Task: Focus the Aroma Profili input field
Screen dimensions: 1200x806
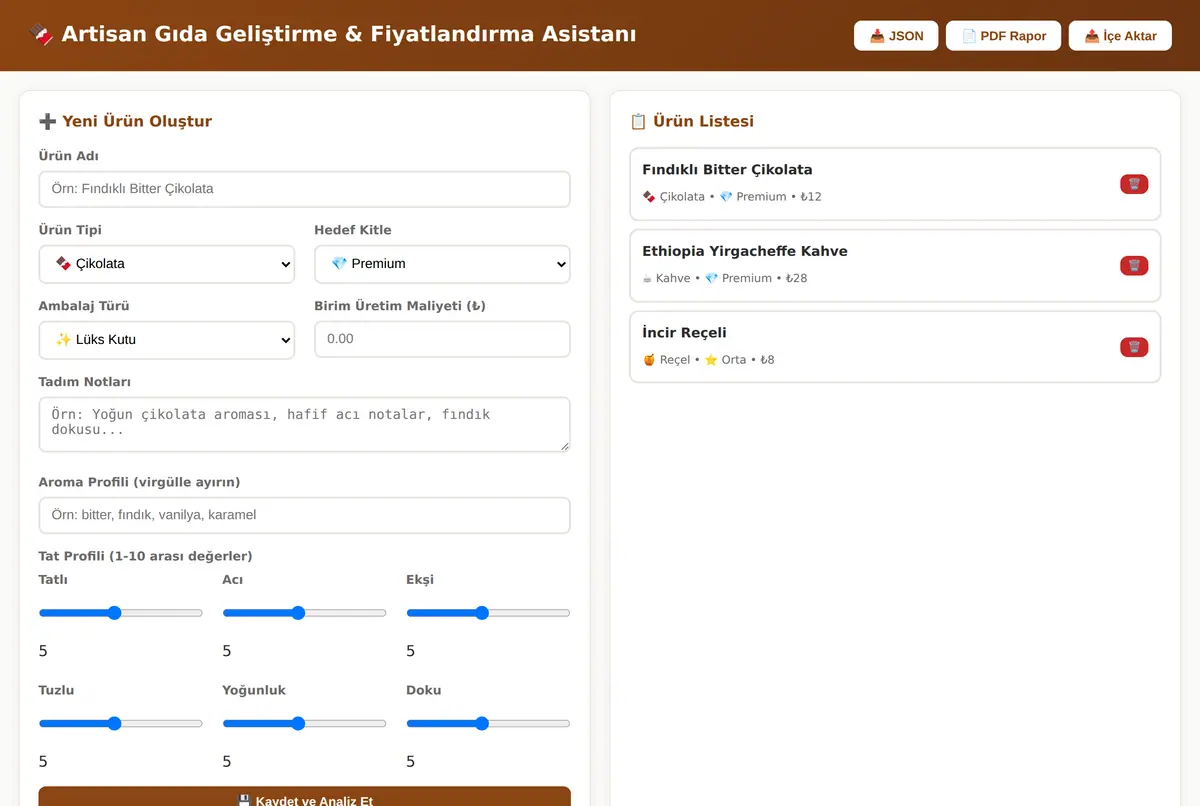Action: (x=305, y=515)
